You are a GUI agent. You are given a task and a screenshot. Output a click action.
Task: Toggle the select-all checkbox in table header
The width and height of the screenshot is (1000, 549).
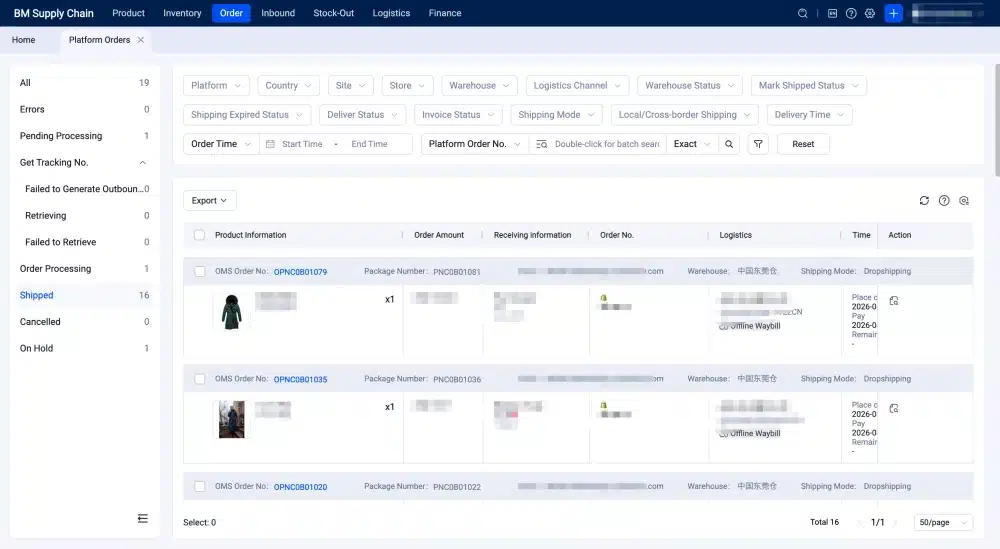[x=200, y=235]
